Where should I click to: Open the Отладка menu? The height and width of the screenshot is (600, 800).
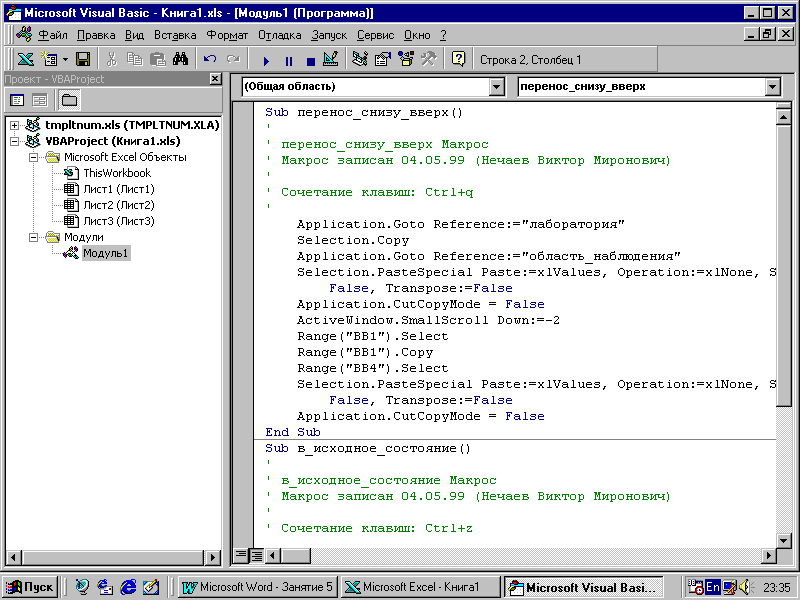point(280,35)
